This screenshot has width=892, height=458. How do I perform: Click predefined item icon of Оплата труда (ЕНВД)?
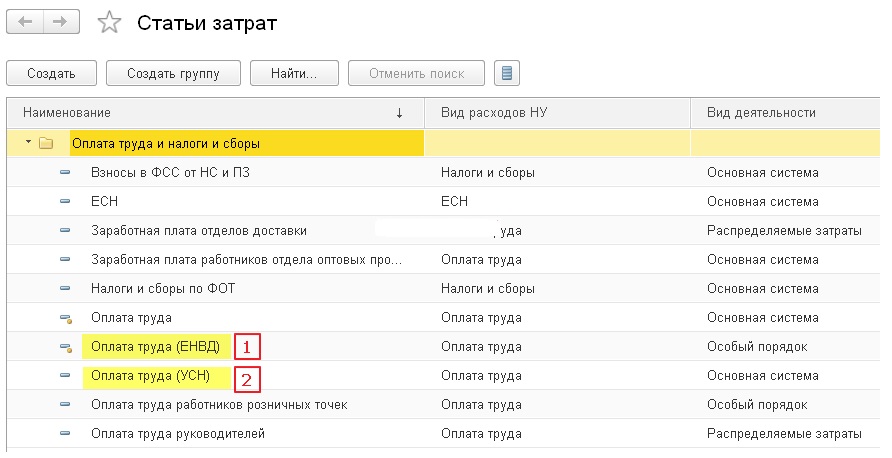coord(66,348)
